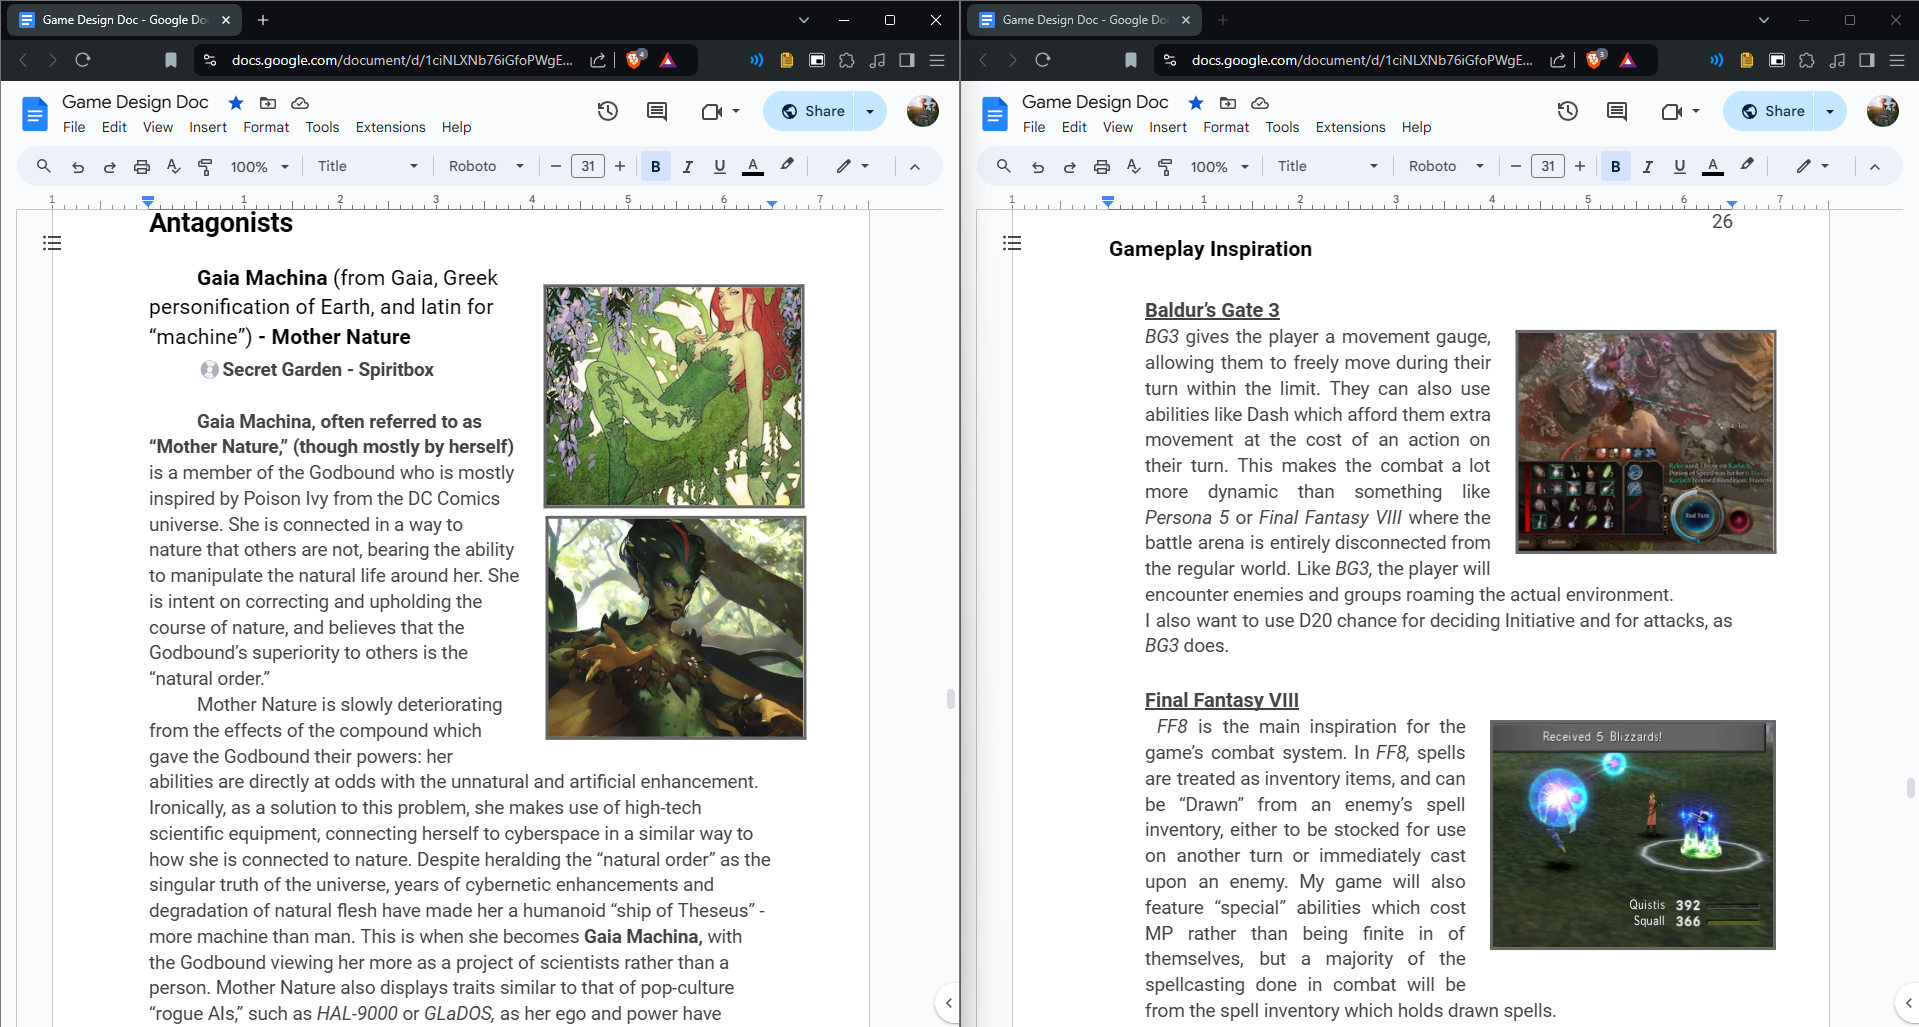
Task: Toggle sidebar panel in left browser
Action: [x=907, y=60]
